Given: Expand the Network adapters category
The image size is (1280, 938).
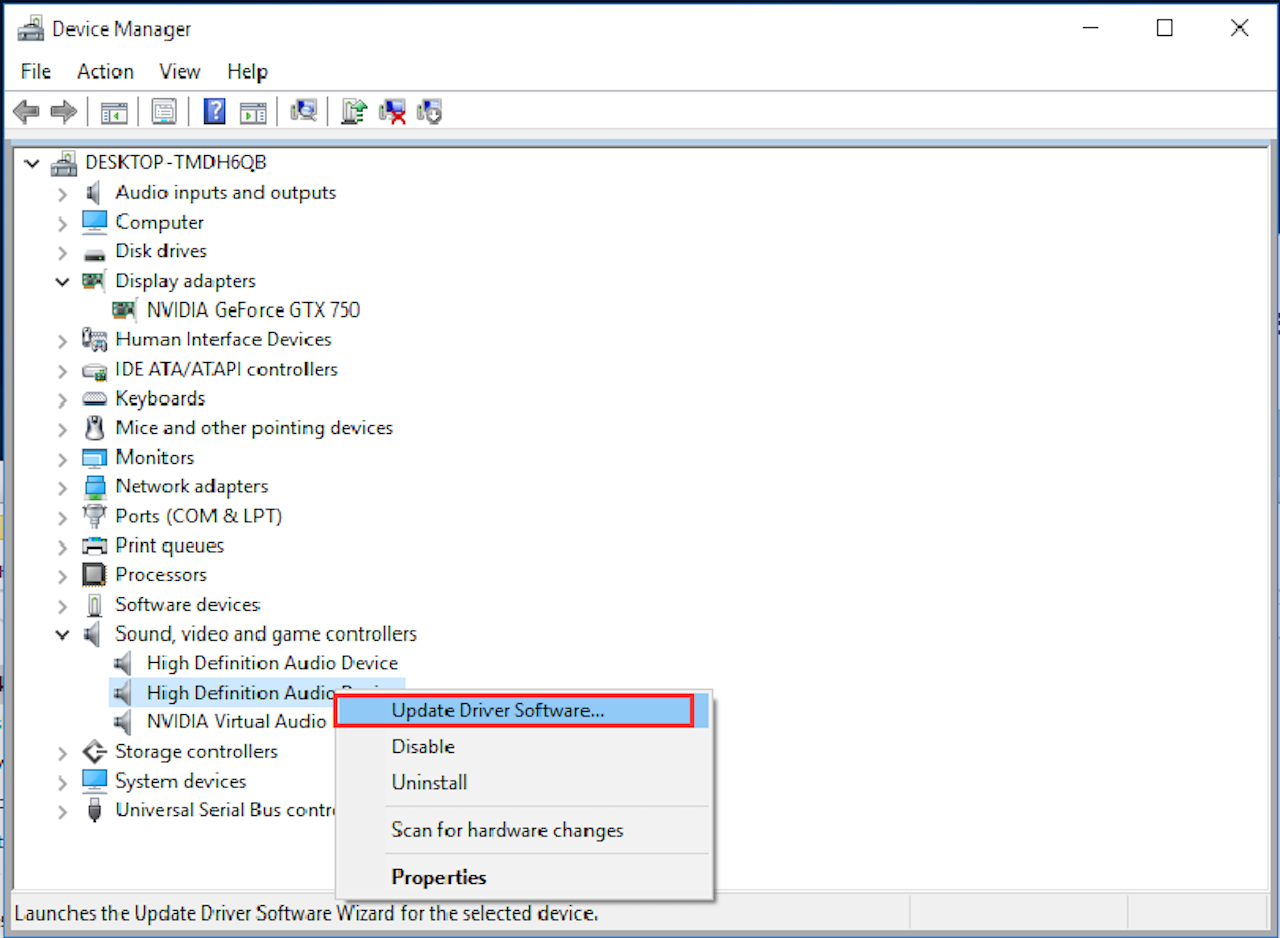Looking at the screenshot, I should pyautogui.click(x=62, y=487).
